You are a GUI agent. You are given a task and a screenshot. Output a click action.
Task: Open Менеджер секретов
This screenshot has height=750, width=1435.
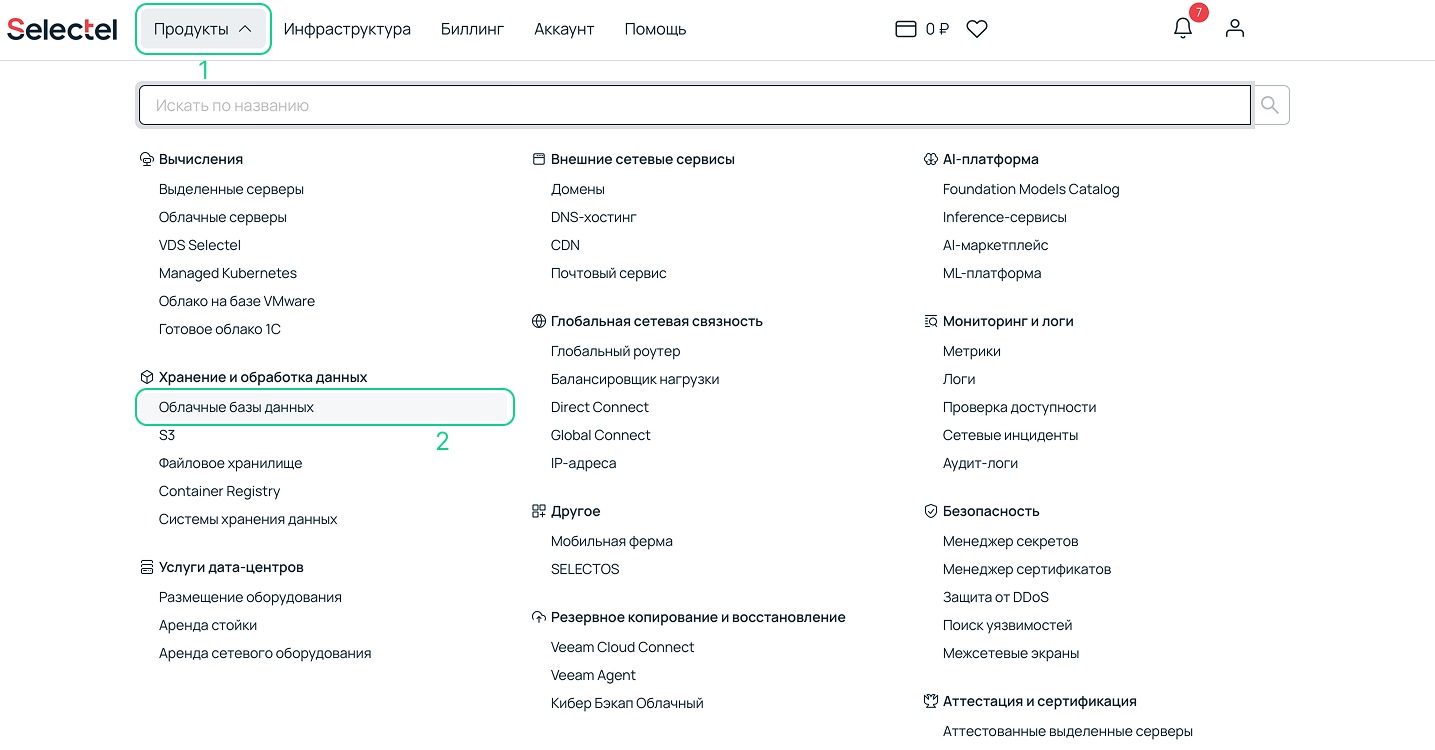click(x=1010, y=541)
